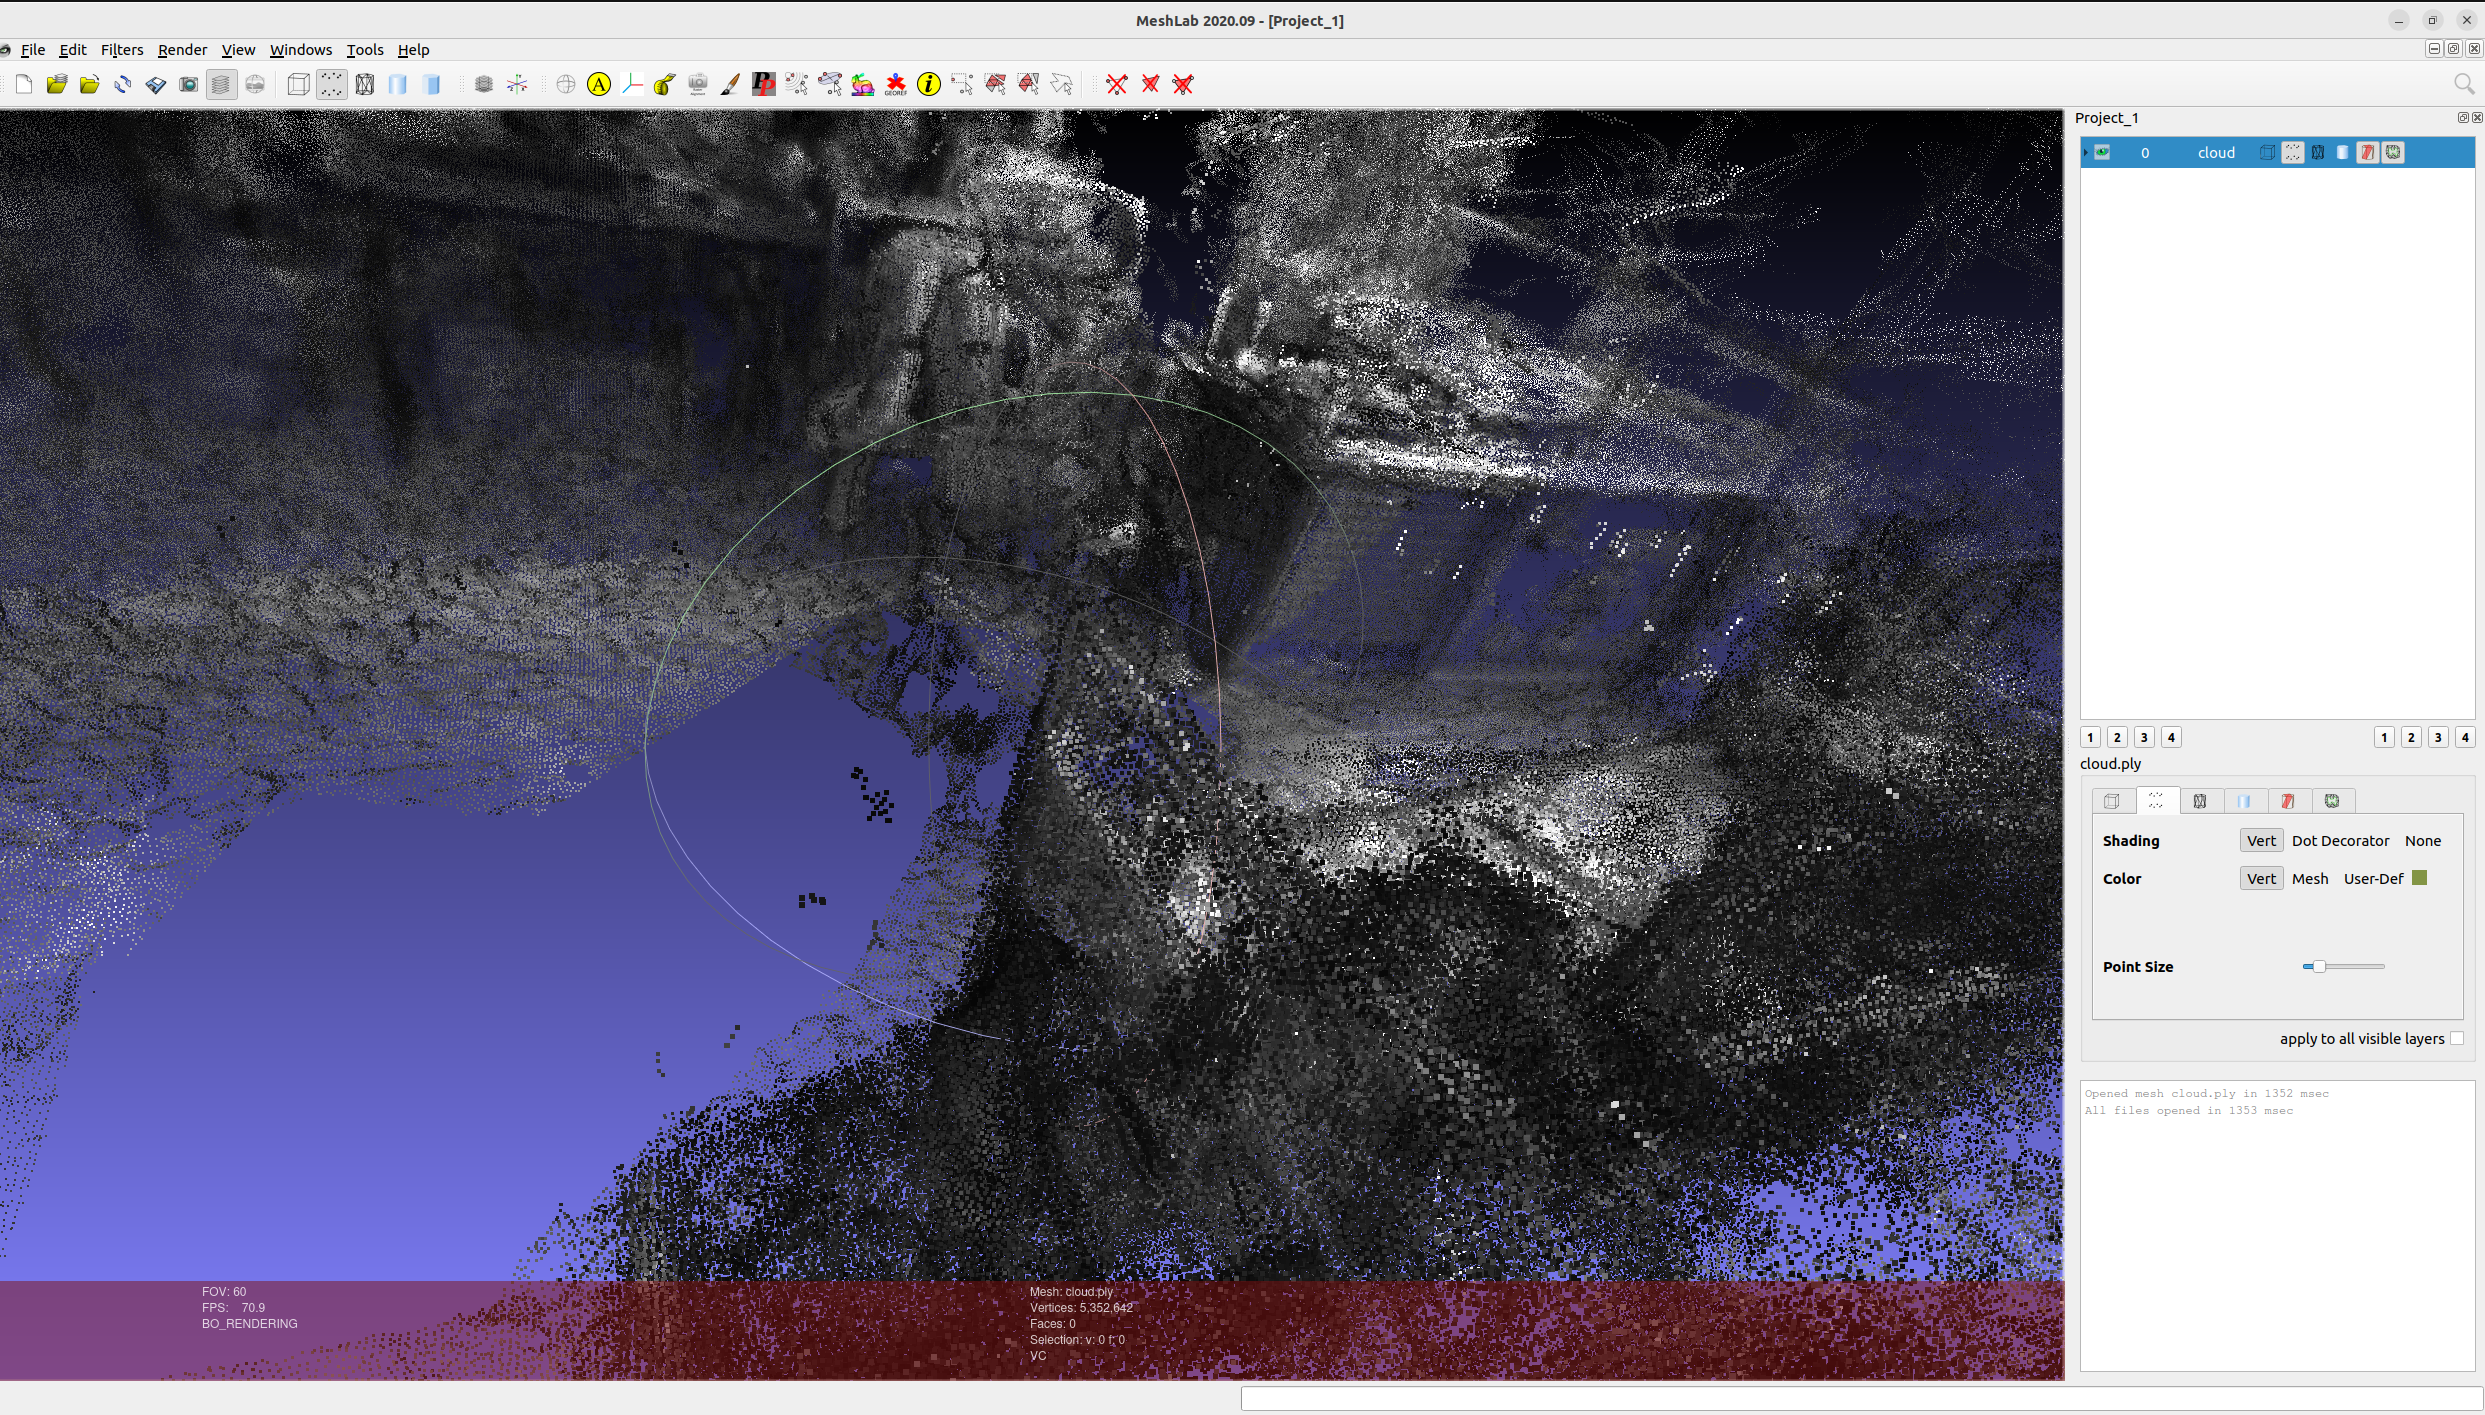This screenshot has height=1415, width=2485.
Task: Select the Measuring tape tool
Action: [664, 85]
